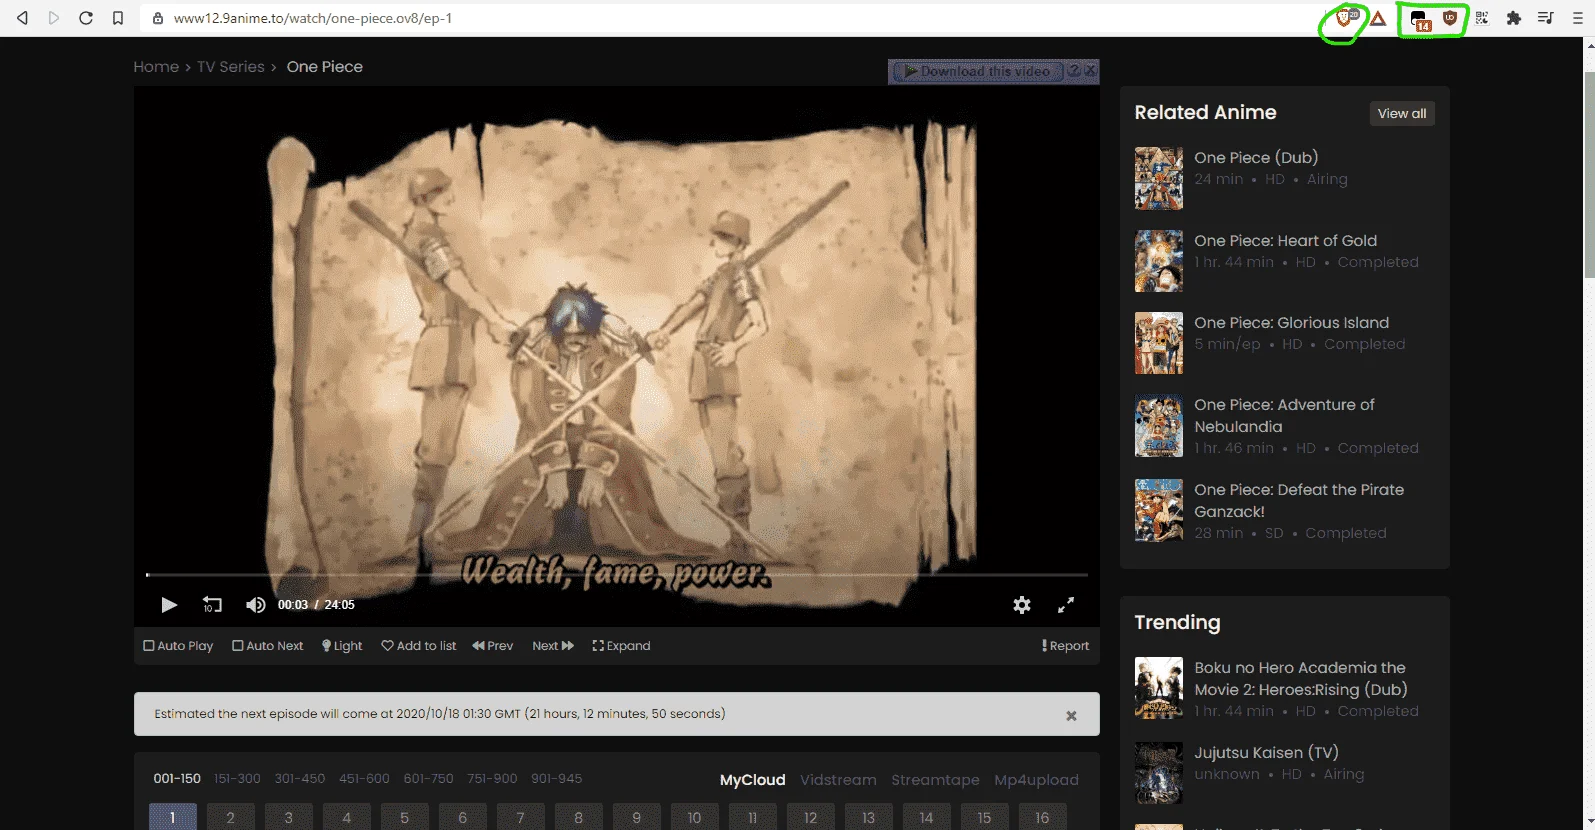Switch to the Vidstream server
Viewport: 1595px width, 830px height.
point(838,780)
